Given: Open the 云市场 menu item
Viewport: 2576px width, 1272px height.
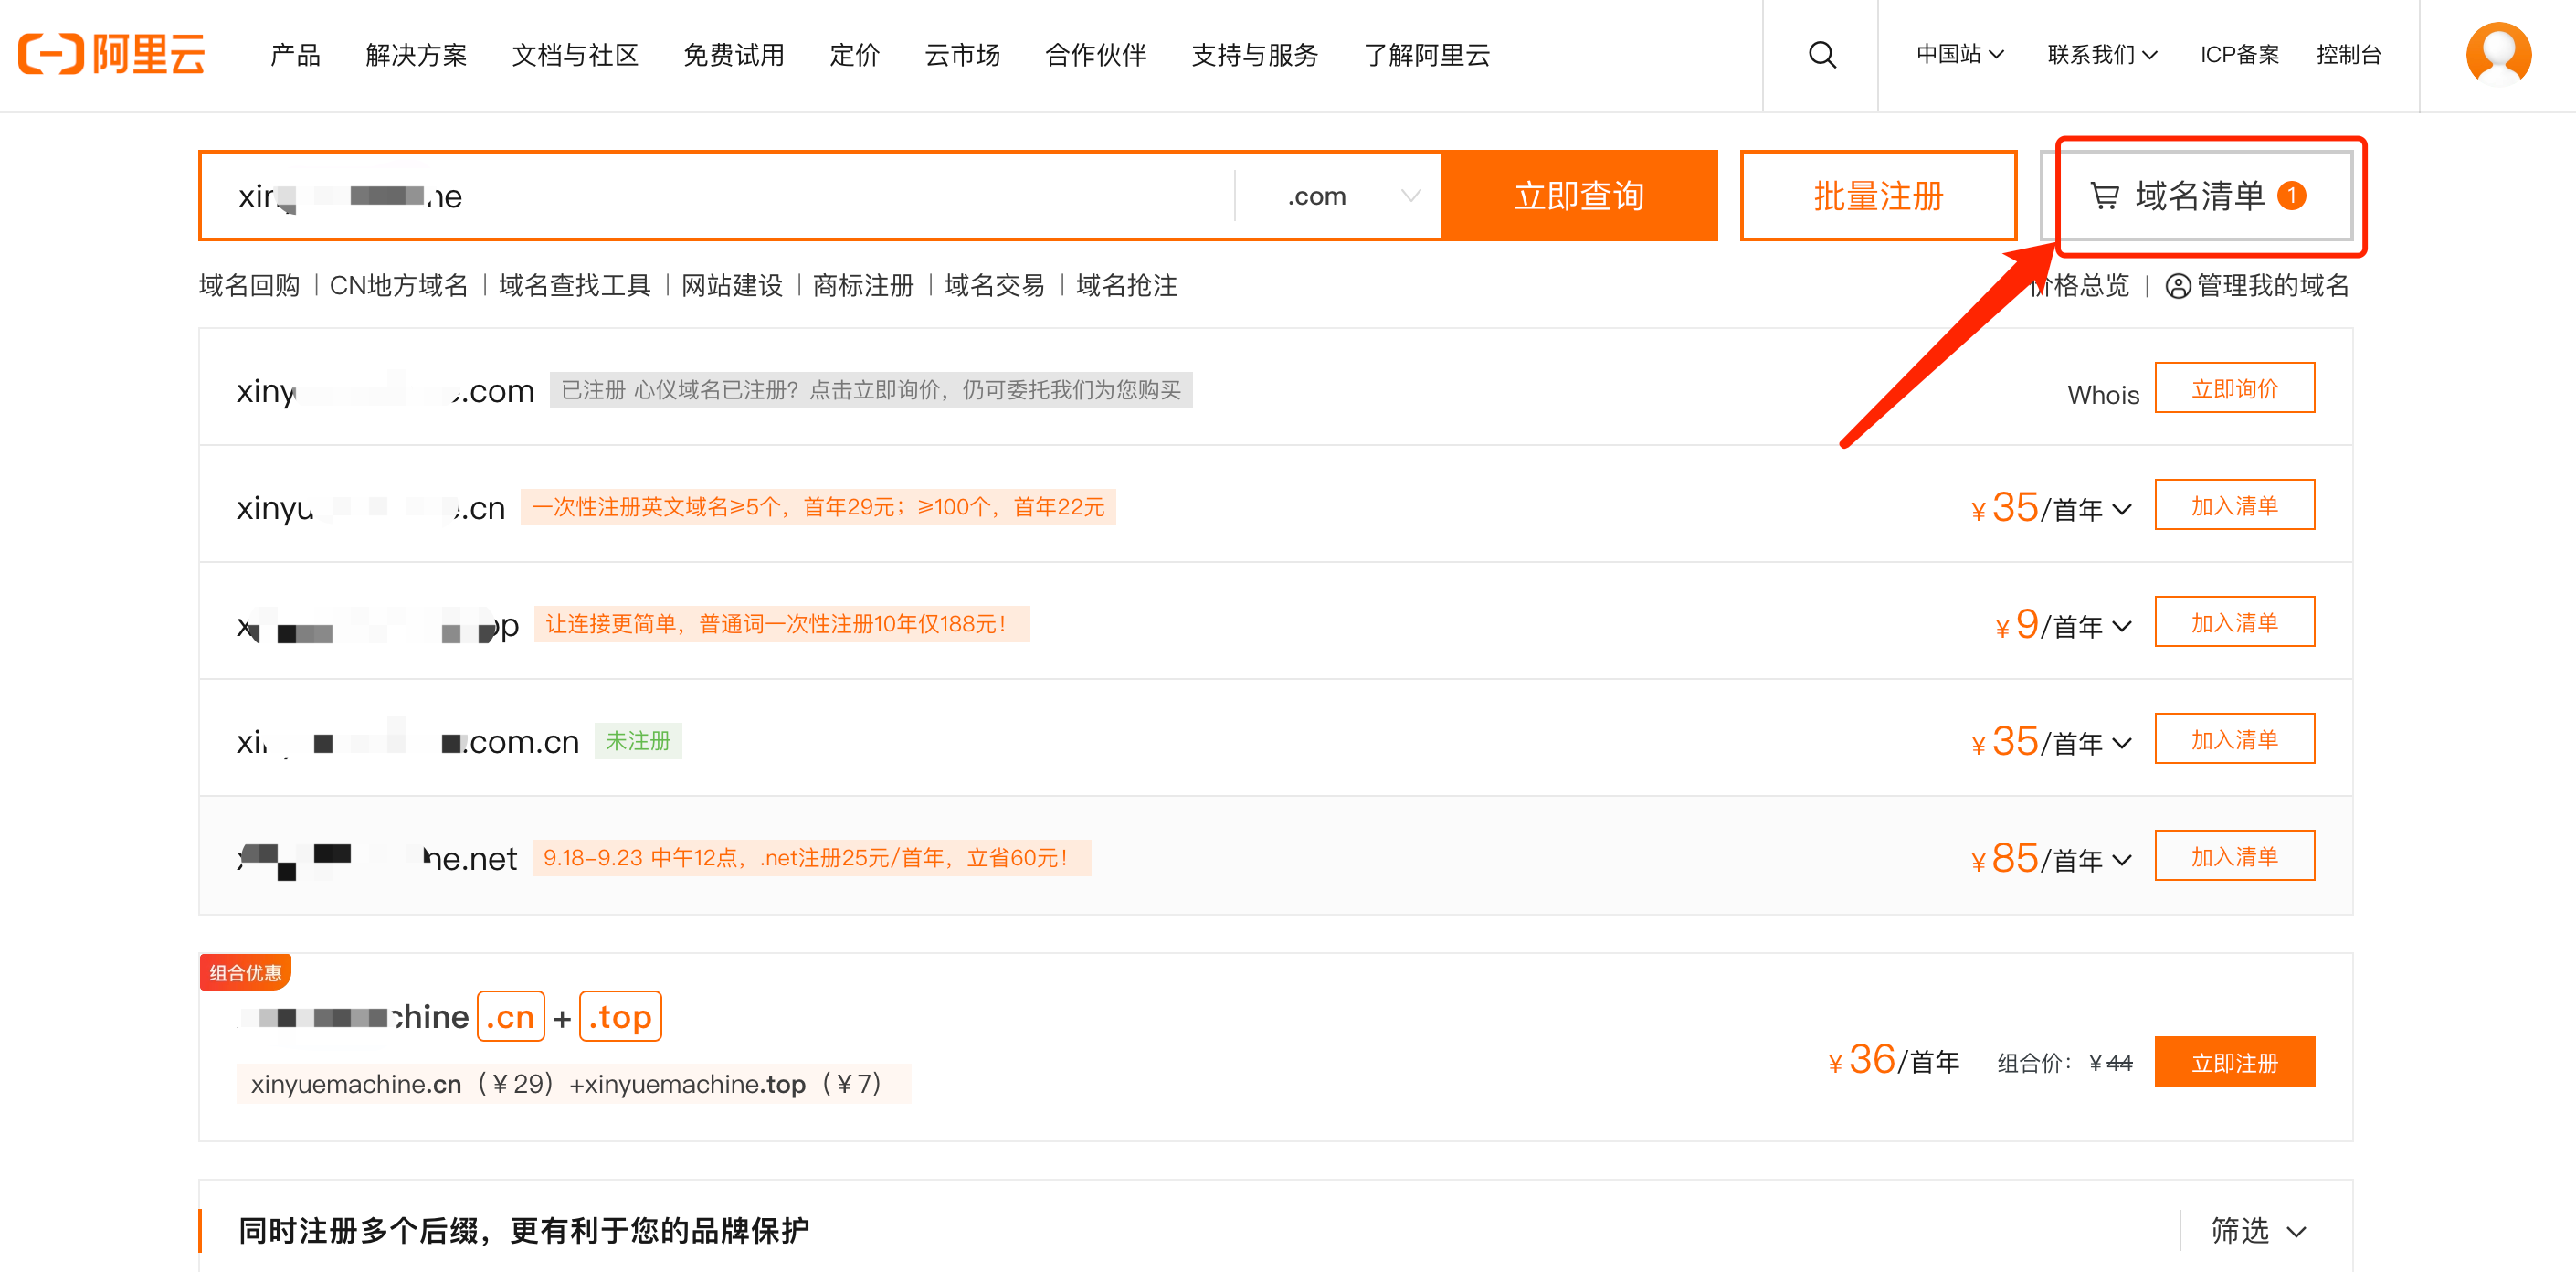Looking at the screenshot, I should pos(961,55).
